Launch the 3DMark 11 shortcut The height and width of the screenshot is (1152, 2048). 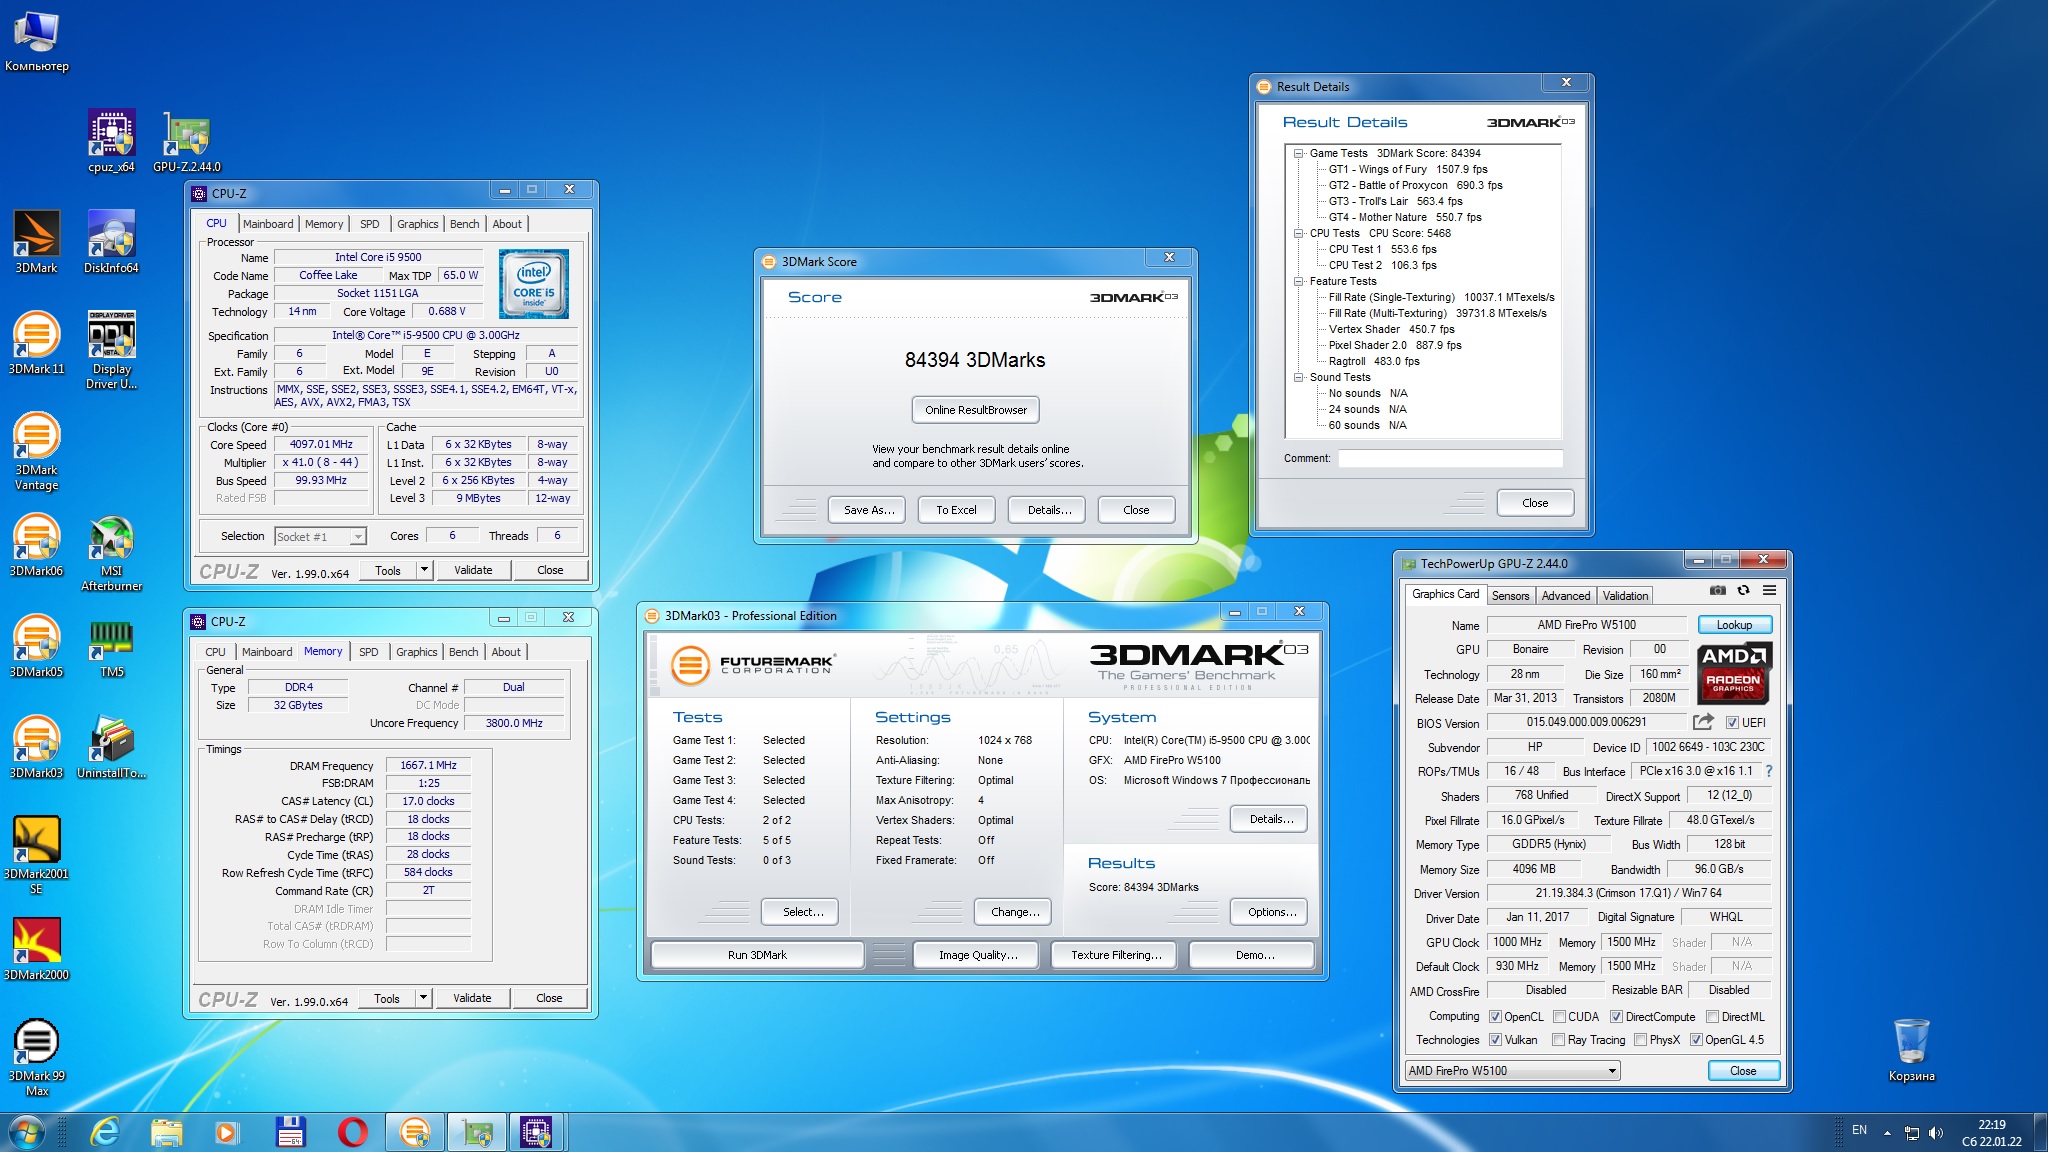point(36,343)
